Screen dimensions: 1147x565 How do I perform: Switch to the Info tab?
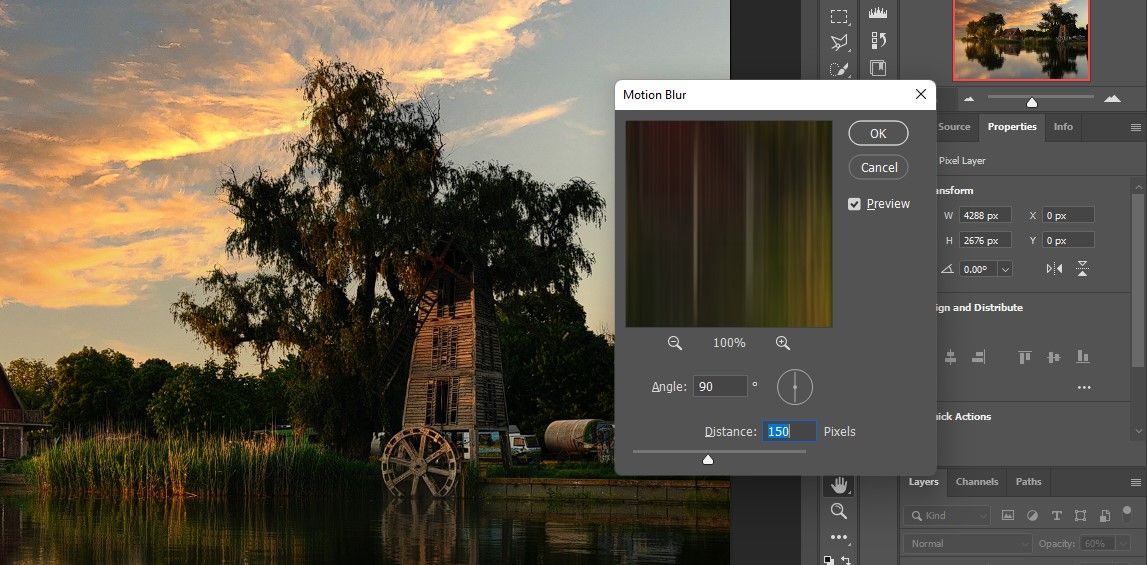[1063, 127]
